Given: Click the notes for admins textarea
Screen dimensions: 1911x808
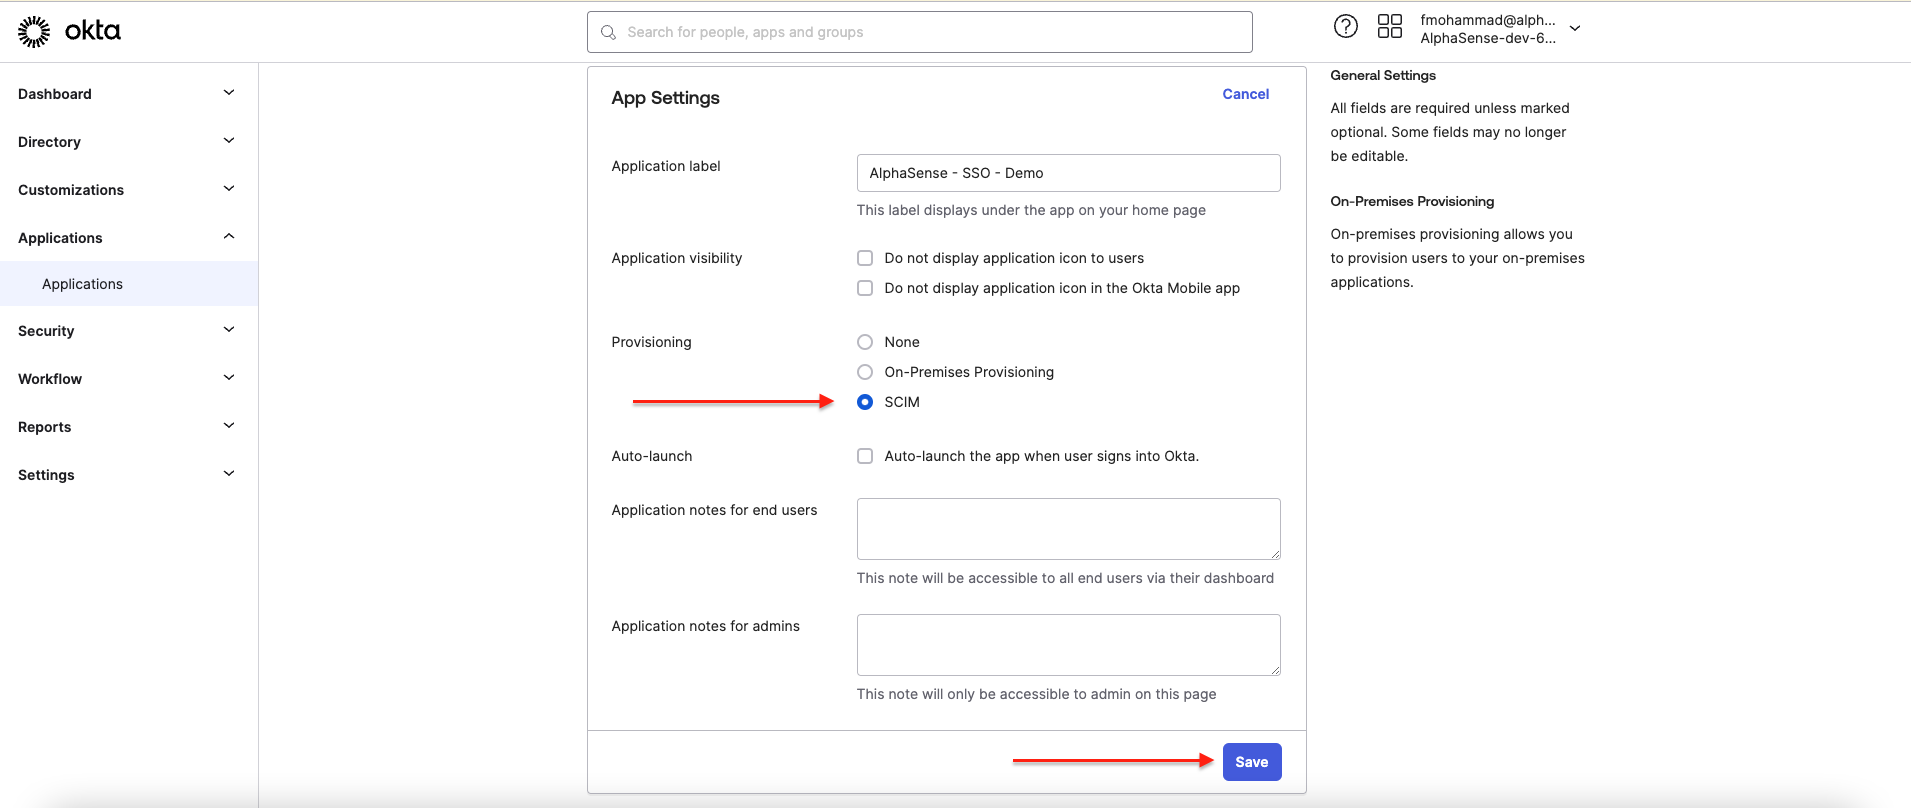Looking at the screenshot, I should coord(1068,645).
